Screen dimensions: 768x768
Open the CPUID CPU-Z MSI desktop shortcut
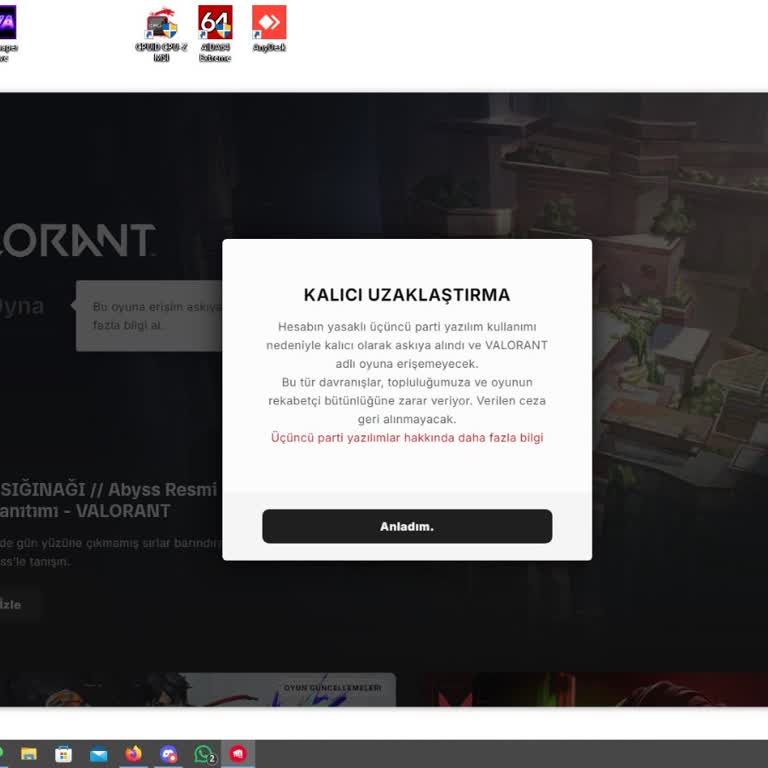pos(161,33)
